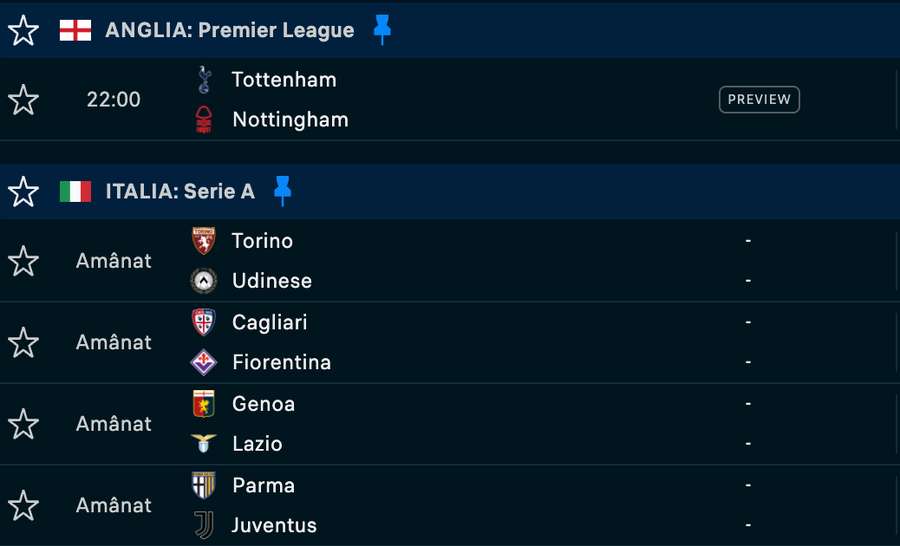Image resolution: width=900 pixels, height=546 pixels.
Task: Click the Udinese club crest
Action: (x=204, y=281)
